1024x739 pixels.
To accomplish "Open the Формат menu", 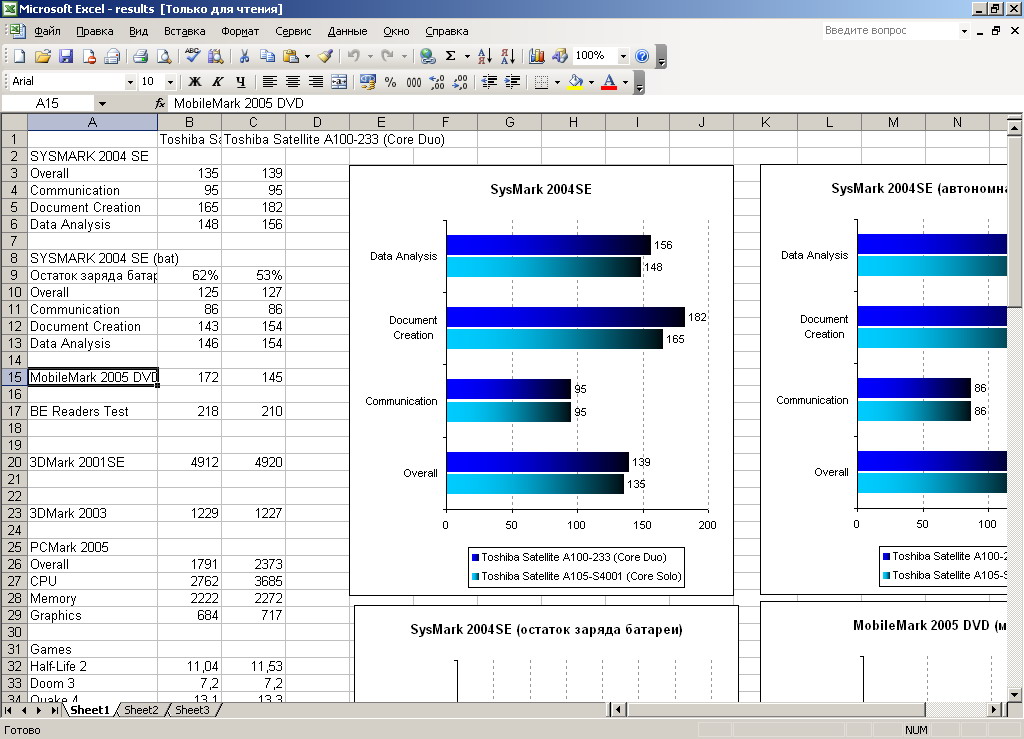I will [x=240, y=31].
